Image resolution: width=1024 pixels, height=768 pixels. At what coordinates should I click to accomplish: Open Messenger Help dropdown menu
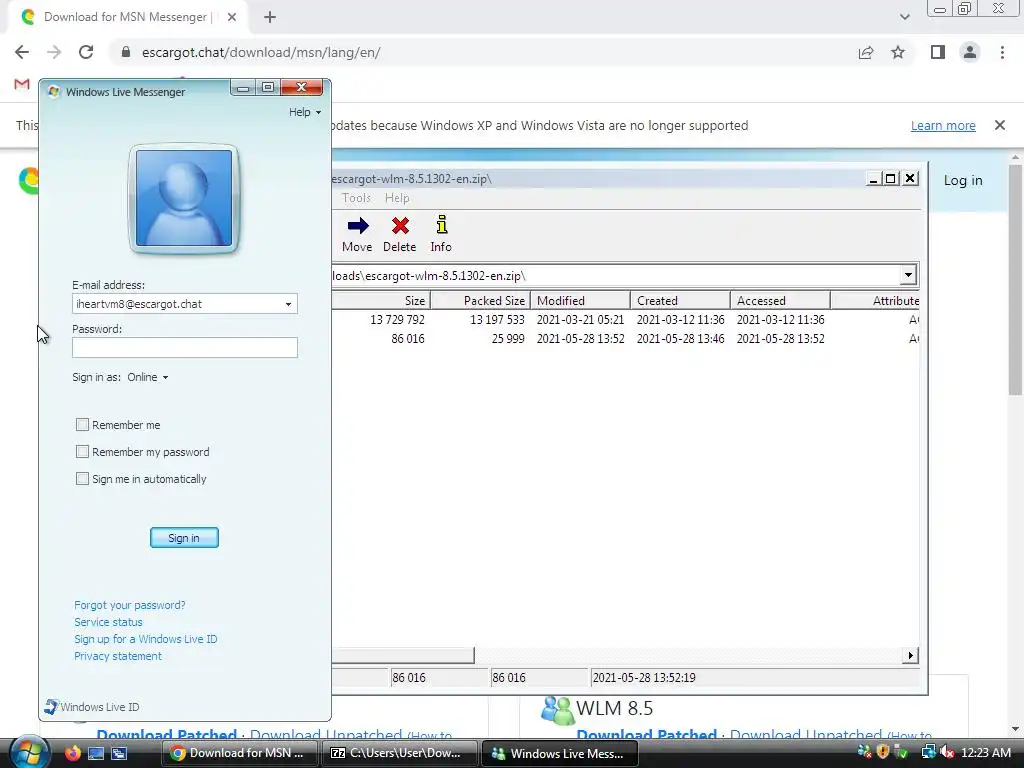pos(305,112)
